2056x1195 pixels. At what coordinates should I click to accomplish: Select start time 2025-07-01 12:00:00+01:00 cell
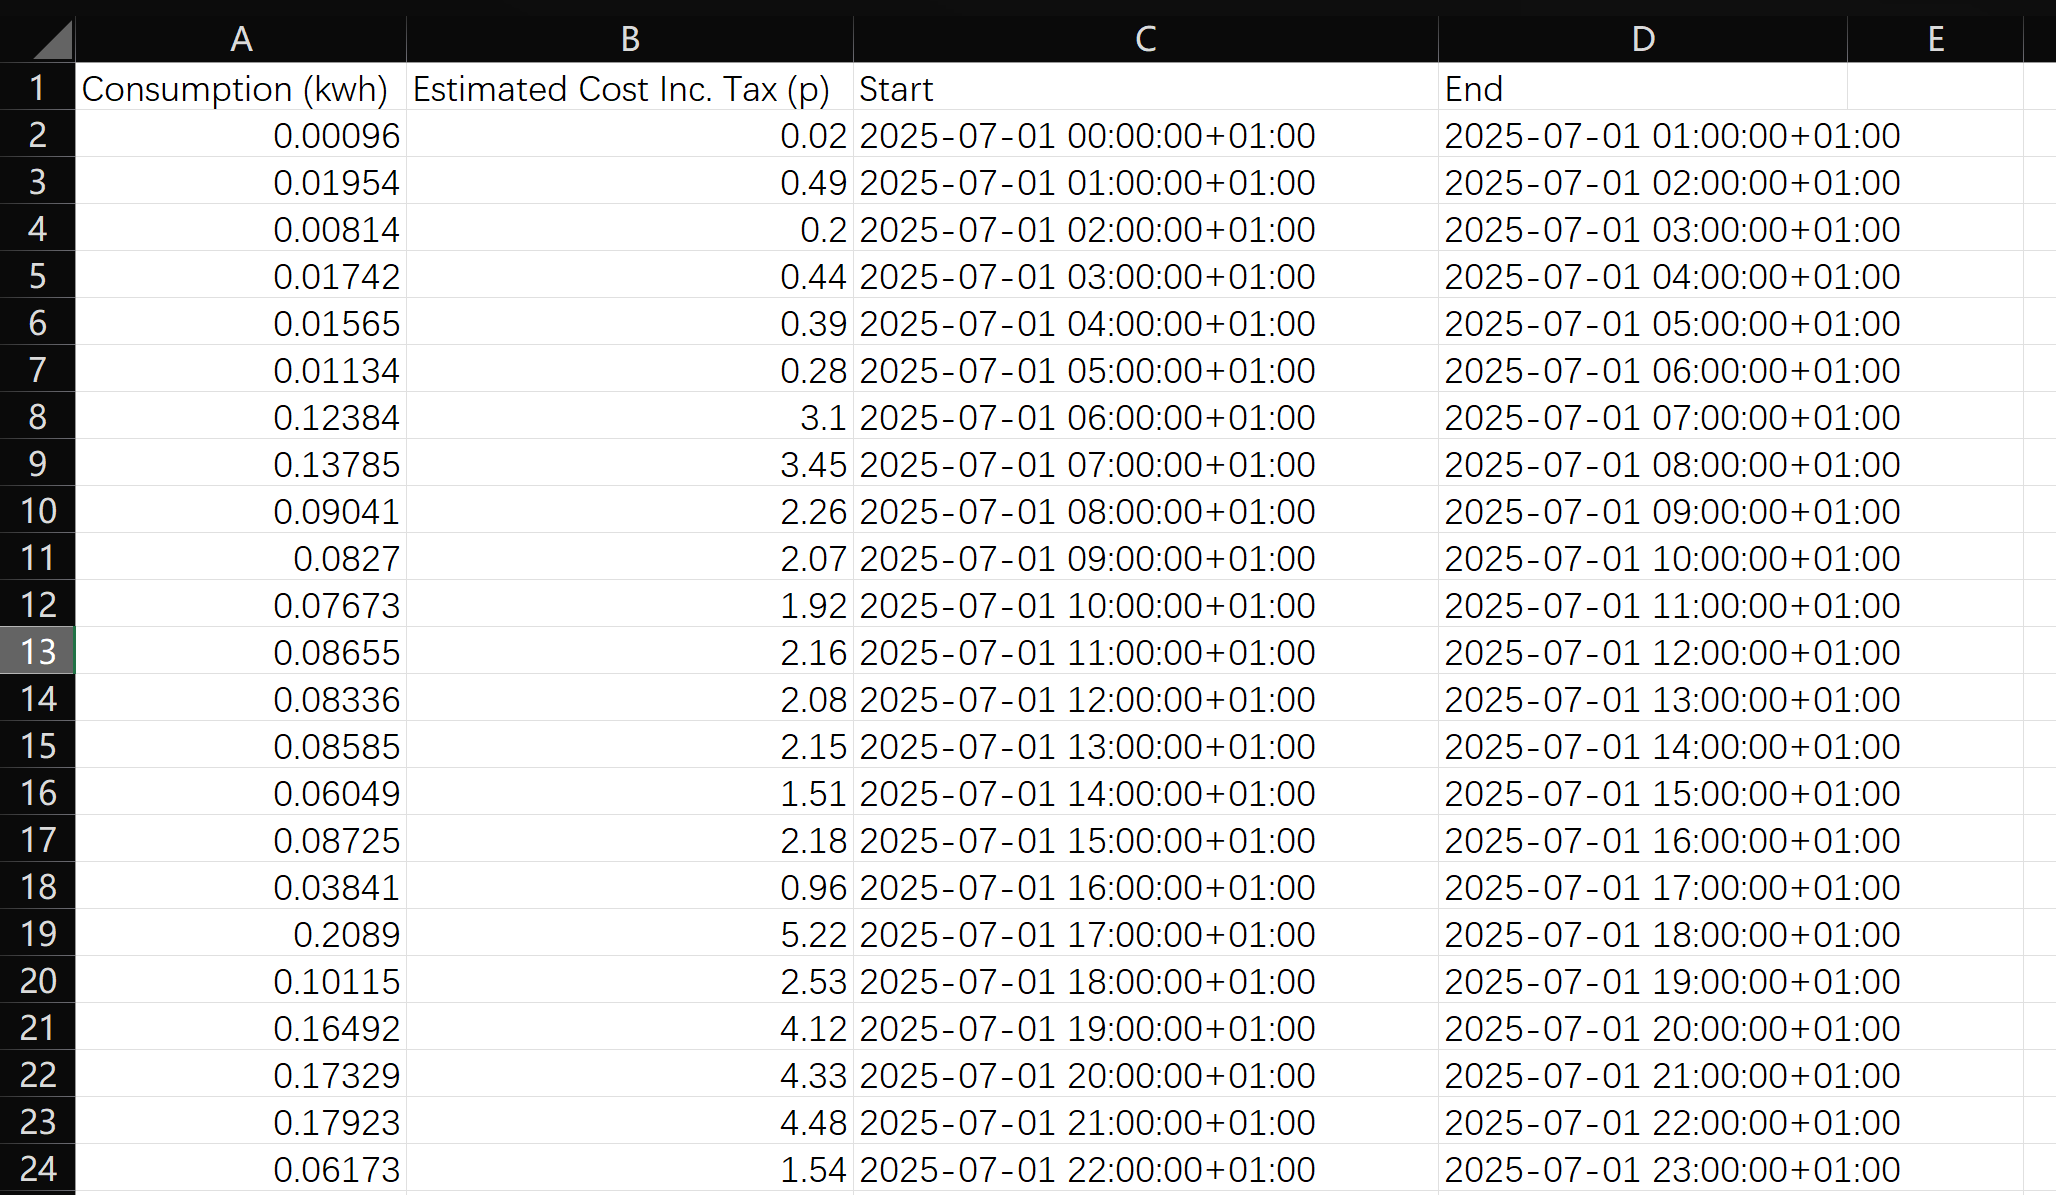coord(1146,699)
